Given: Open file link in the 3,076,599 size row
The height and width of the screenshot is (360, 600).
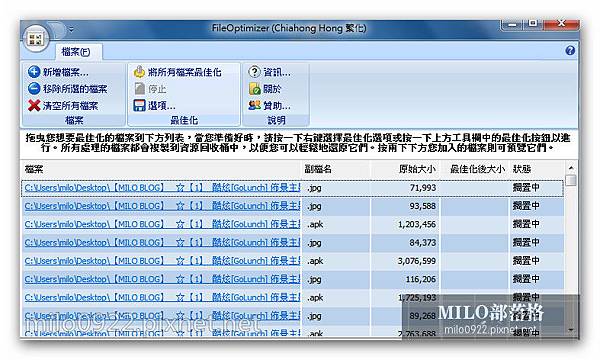Looking at the screenshot, I should (x=162, y=261).
